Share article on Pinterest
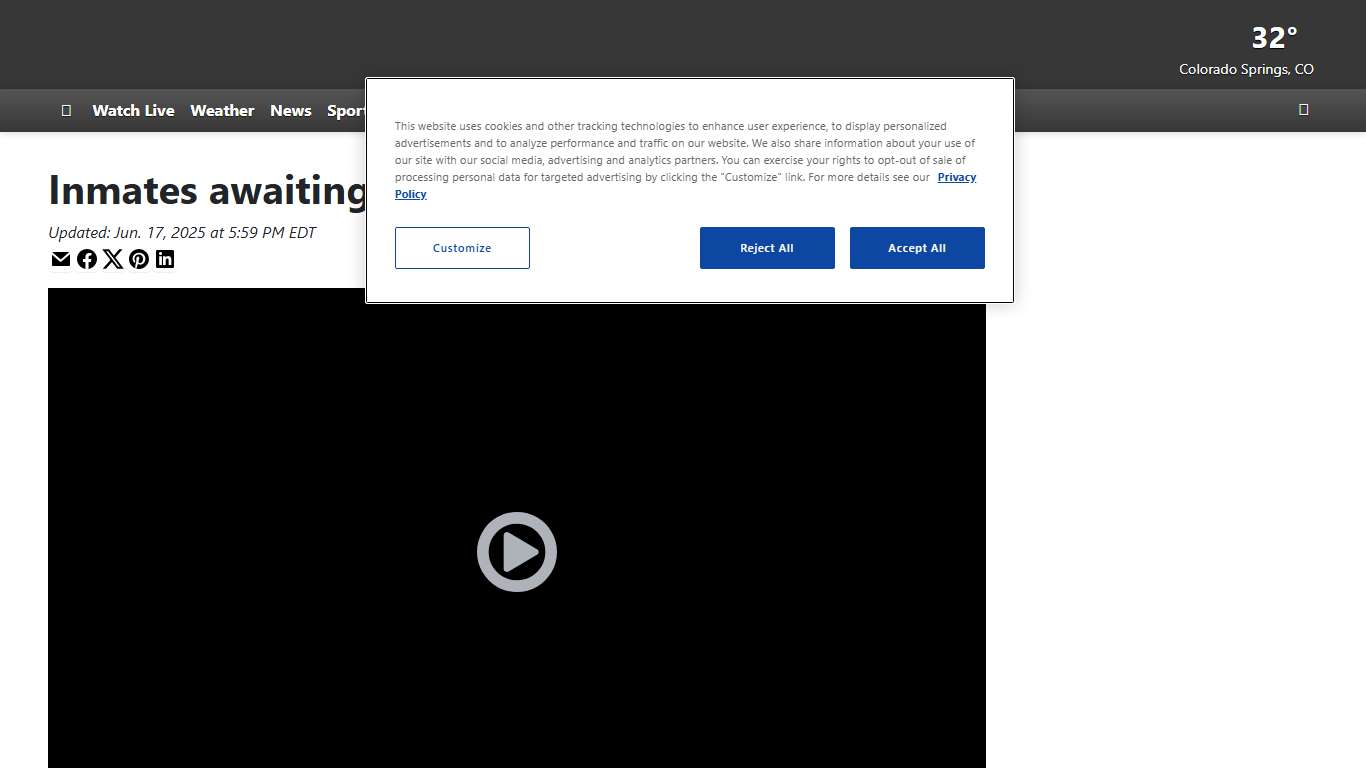Screen dimensions: 1366x768 (139, 260)
